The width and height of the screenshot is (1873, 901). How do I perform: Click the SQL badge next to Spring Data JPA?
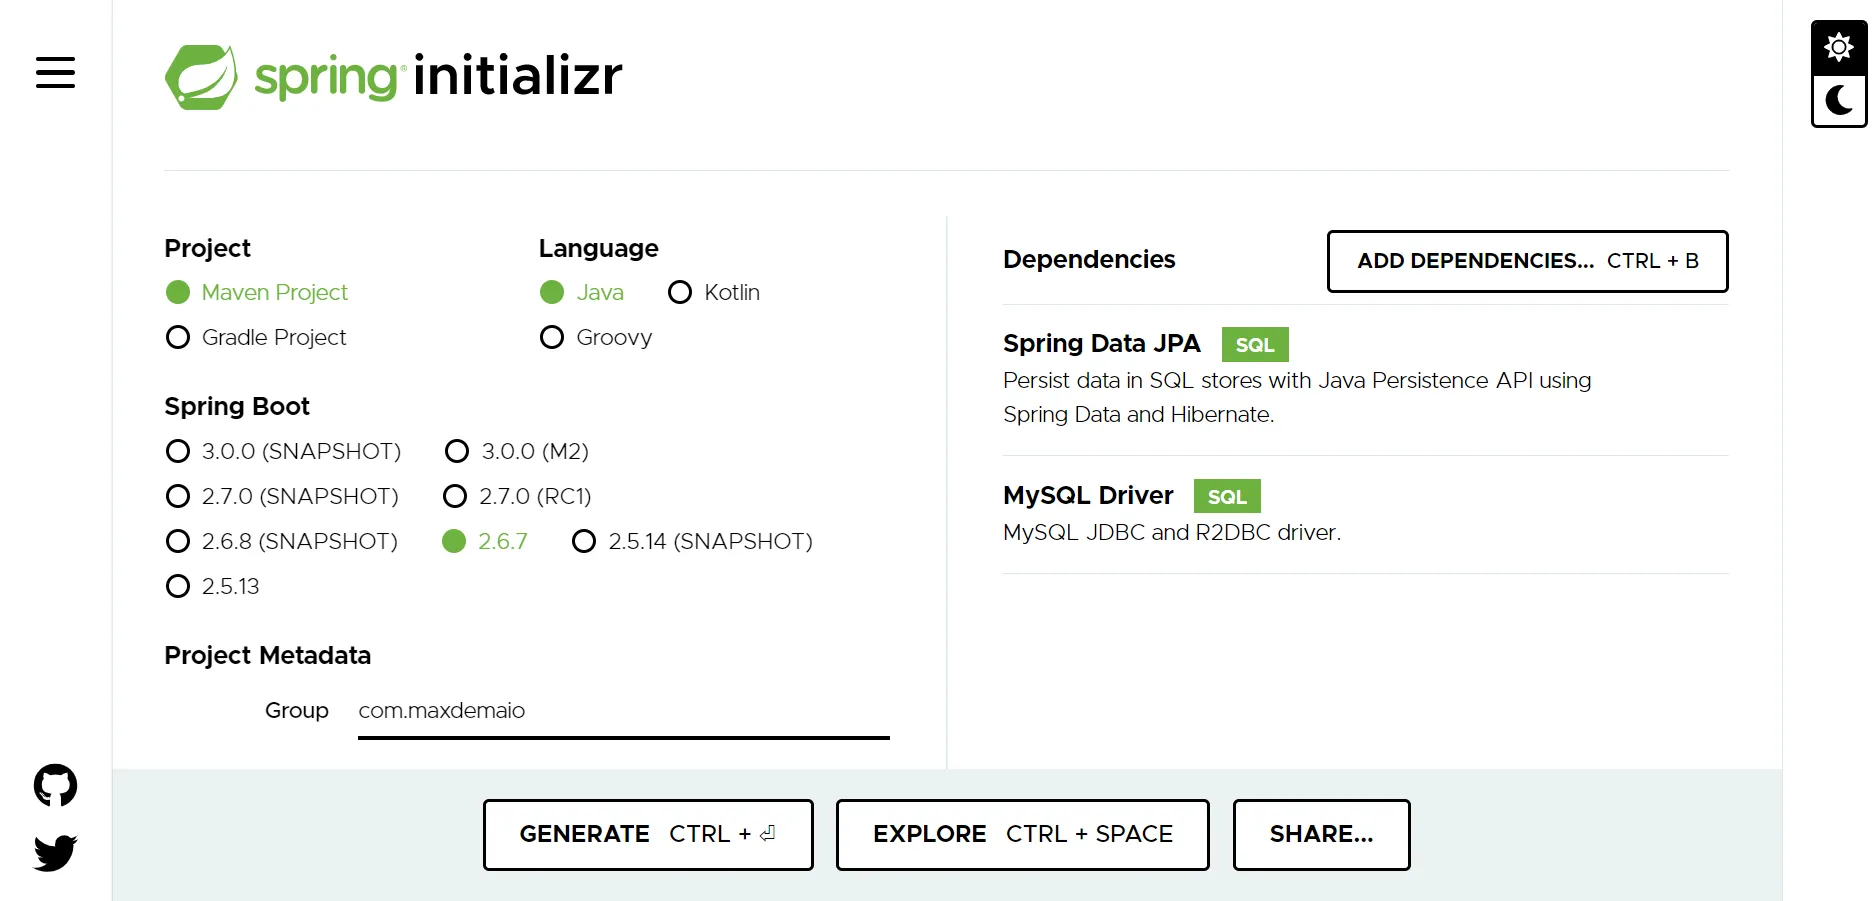[1254, 344]
